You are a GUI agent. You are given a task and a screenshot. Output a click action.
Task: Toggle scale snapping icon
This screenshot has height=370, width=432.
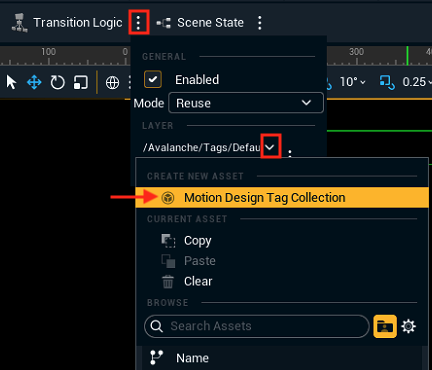point(387,82)
